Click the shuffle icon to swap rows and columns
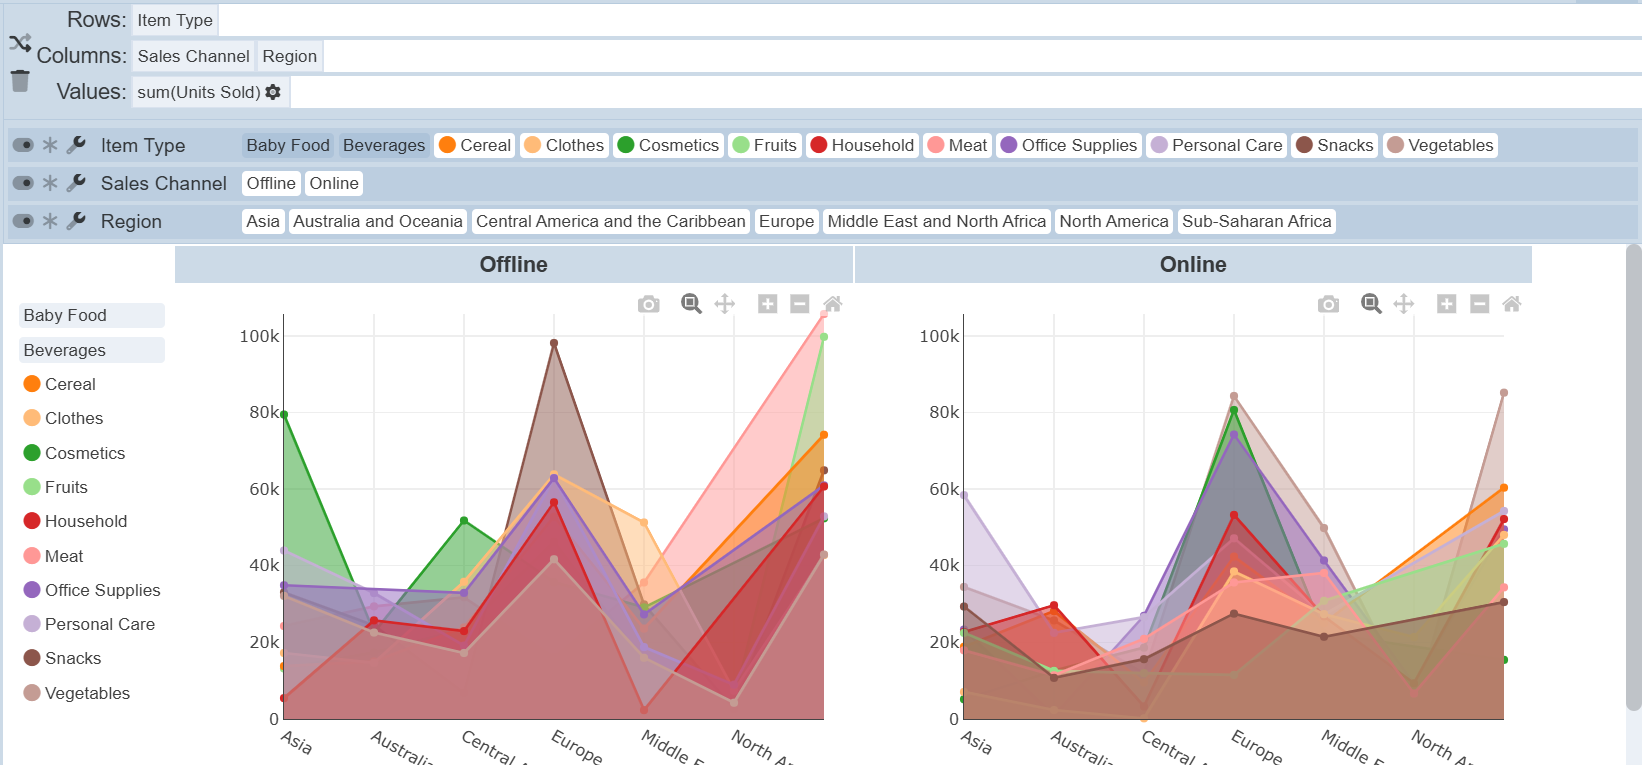The width and height of the screenshot is (1642, 765). click(x=20, y=43)
